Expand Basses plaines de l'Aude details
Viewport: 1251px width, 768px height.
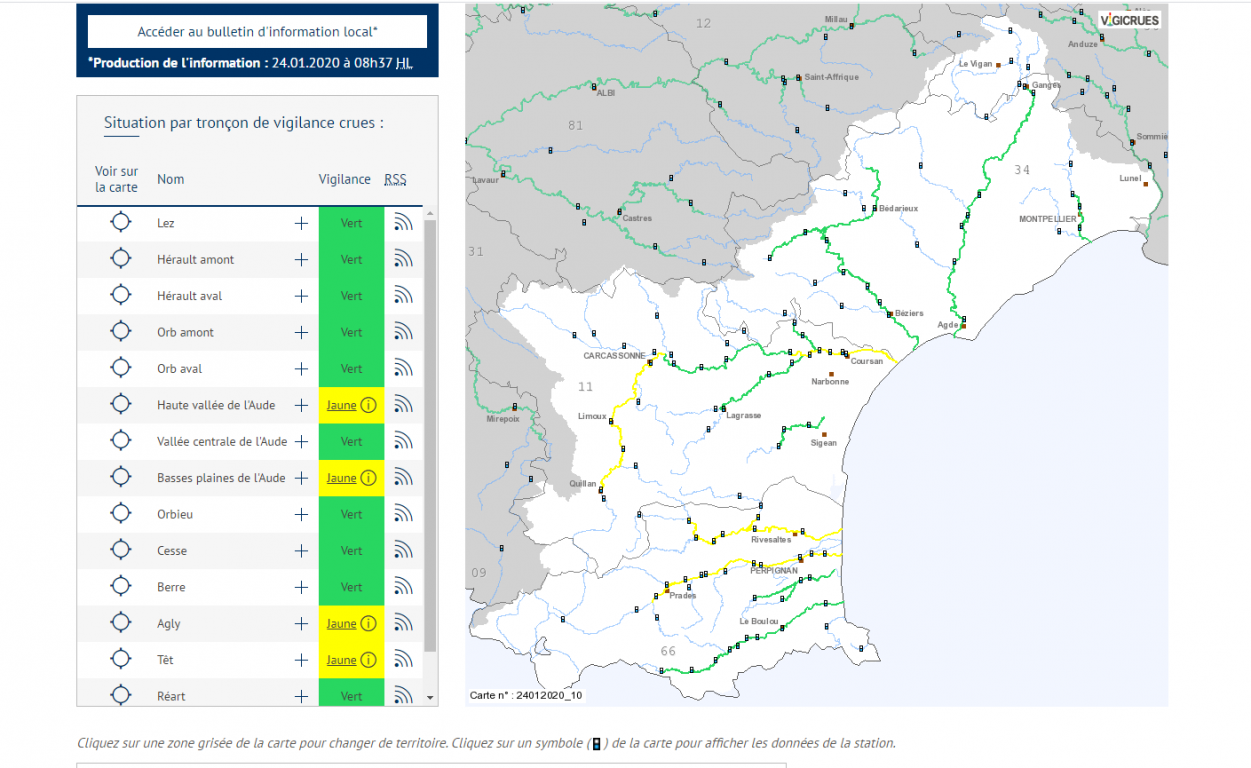pos(301,478)
